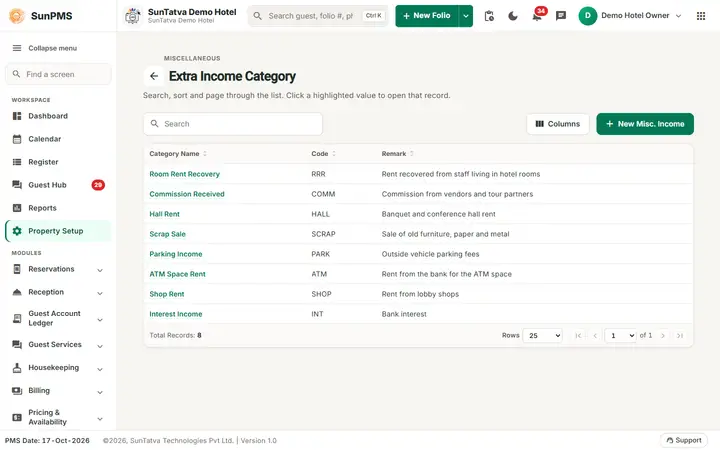The image size is (720, 450).
Task: Go to the last page
Action: (680, 336)
